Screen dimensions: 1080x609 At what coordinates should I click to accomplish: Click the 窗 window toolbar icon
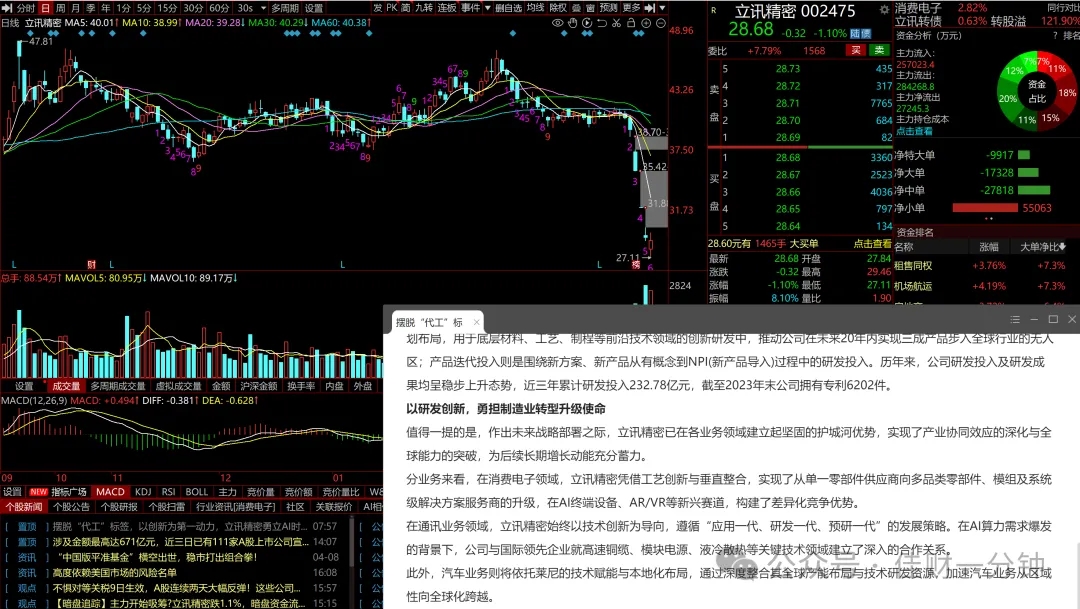pos(591,8)
